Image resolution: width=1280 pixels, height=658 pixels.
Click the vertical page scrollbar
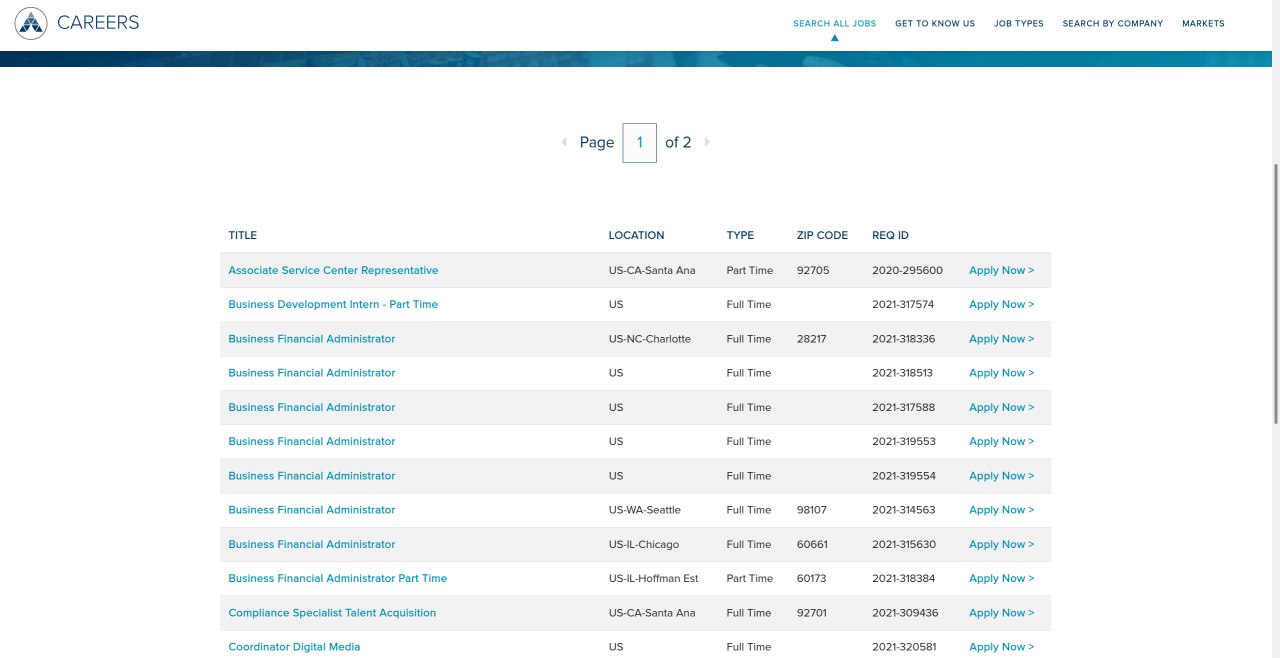(1275, 294)
